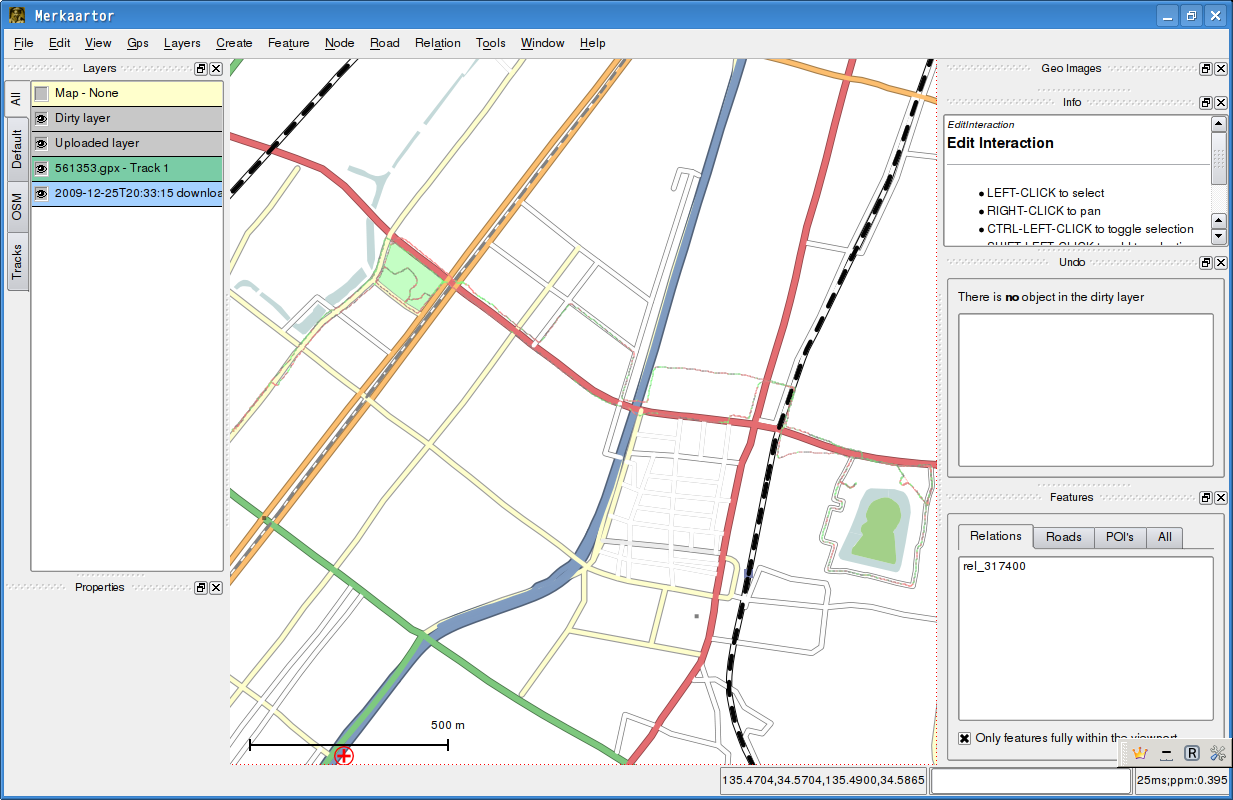The height and width of the screenshot is (800, 1233).
Task: Click the empty Undo history list box
Action: tap(1085, 390)
